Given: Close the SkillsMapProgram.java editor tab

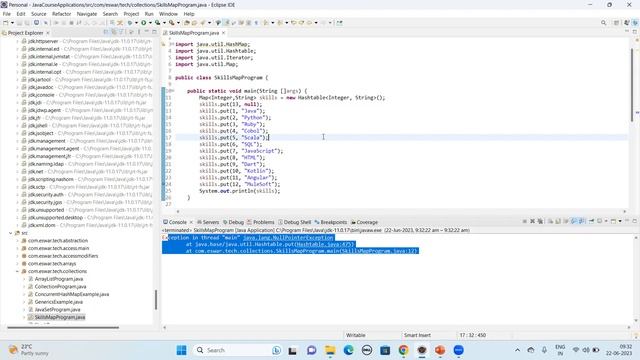Looking at the screenshot, I should coord(223,33).
